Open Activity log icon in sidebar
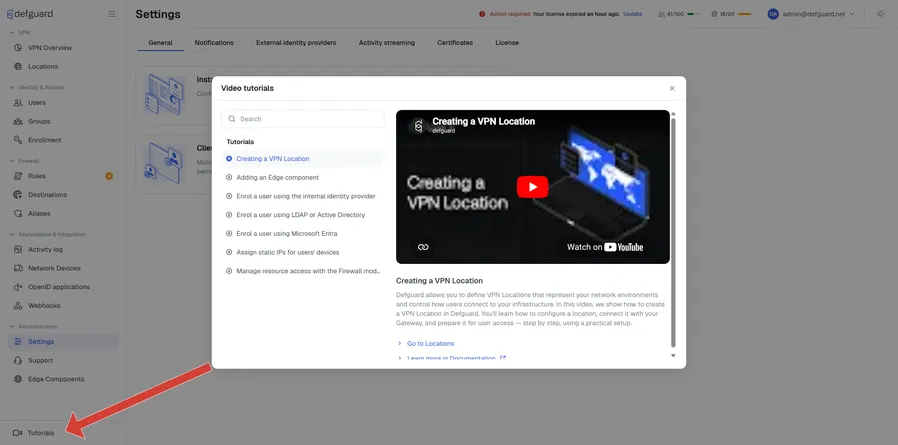The height and width of the screenshot is (445, 898). pos(18,250)
